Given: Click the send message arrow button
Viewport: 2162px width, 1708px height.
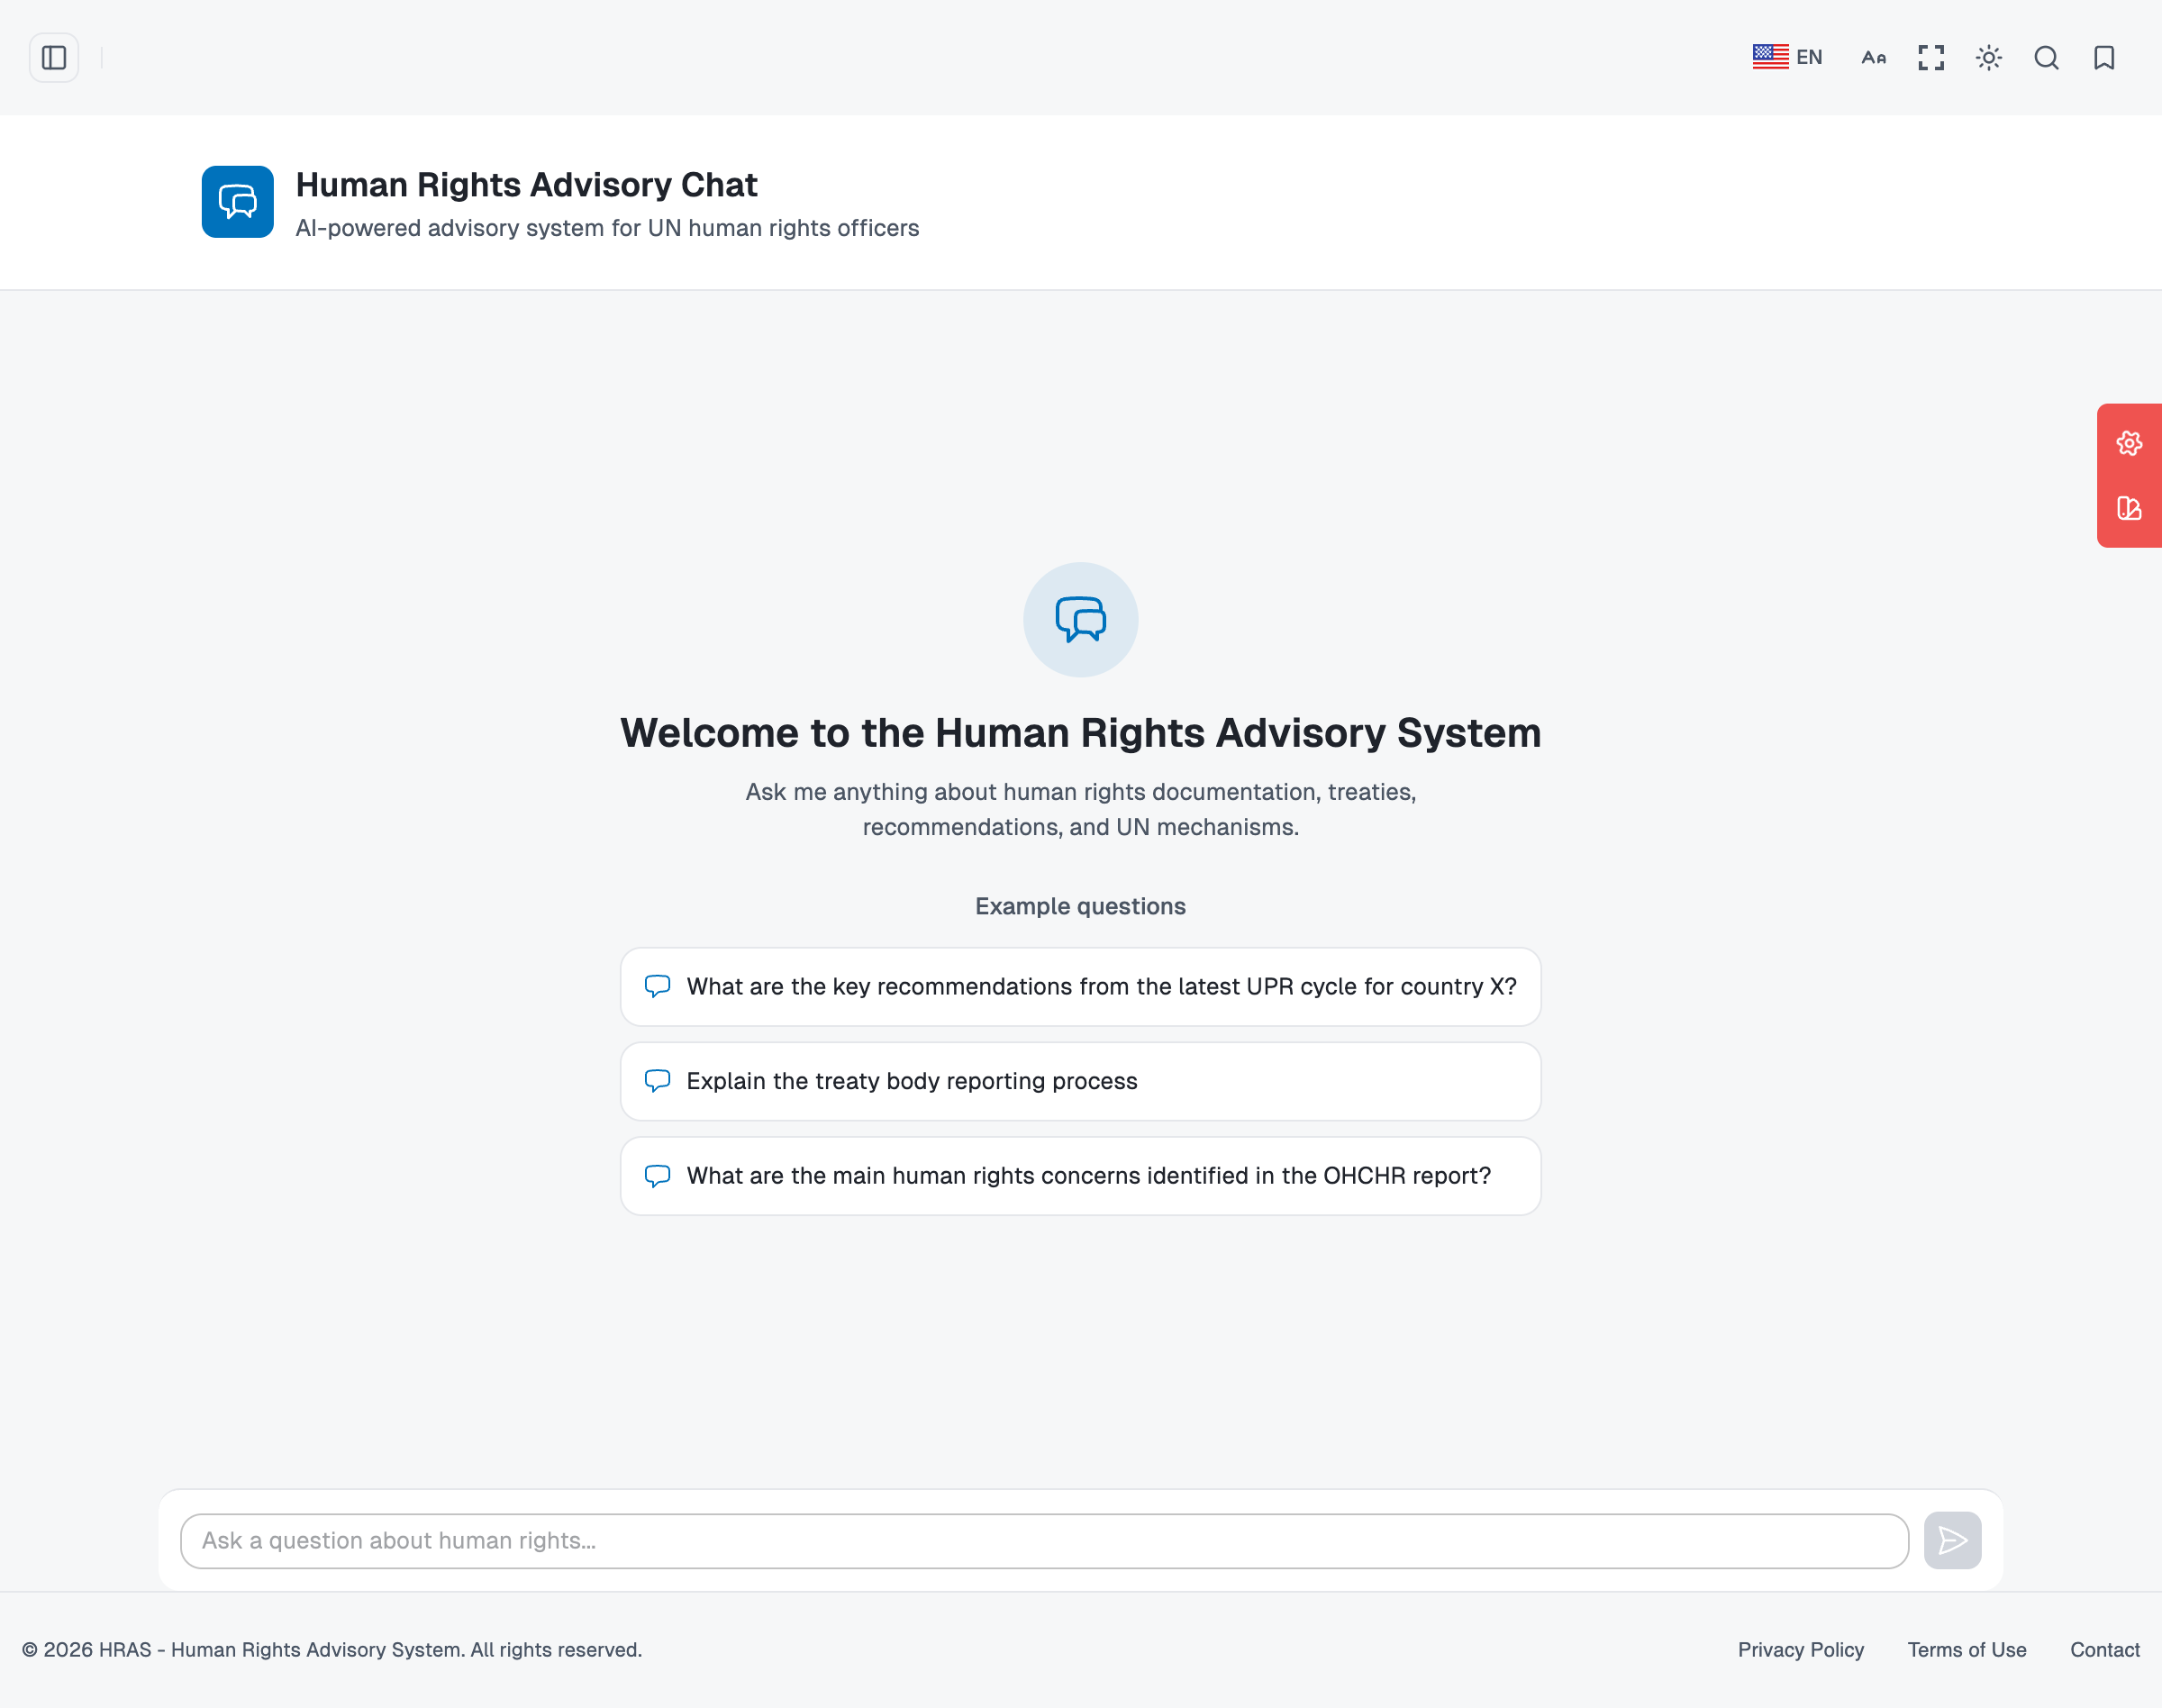Looking at the screenshot, I should click(1952, 1540).
